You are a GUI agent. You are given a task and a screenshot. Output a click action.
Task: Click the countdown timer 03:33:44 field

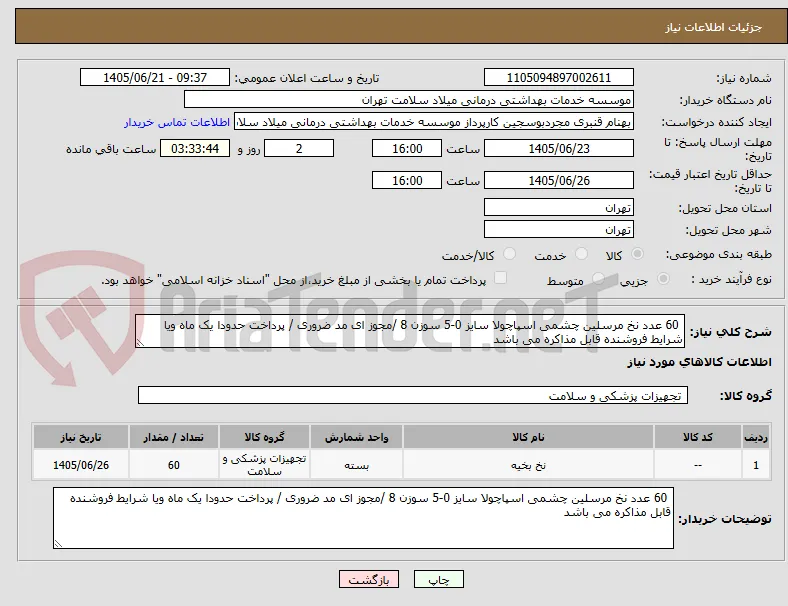(195, 148)
